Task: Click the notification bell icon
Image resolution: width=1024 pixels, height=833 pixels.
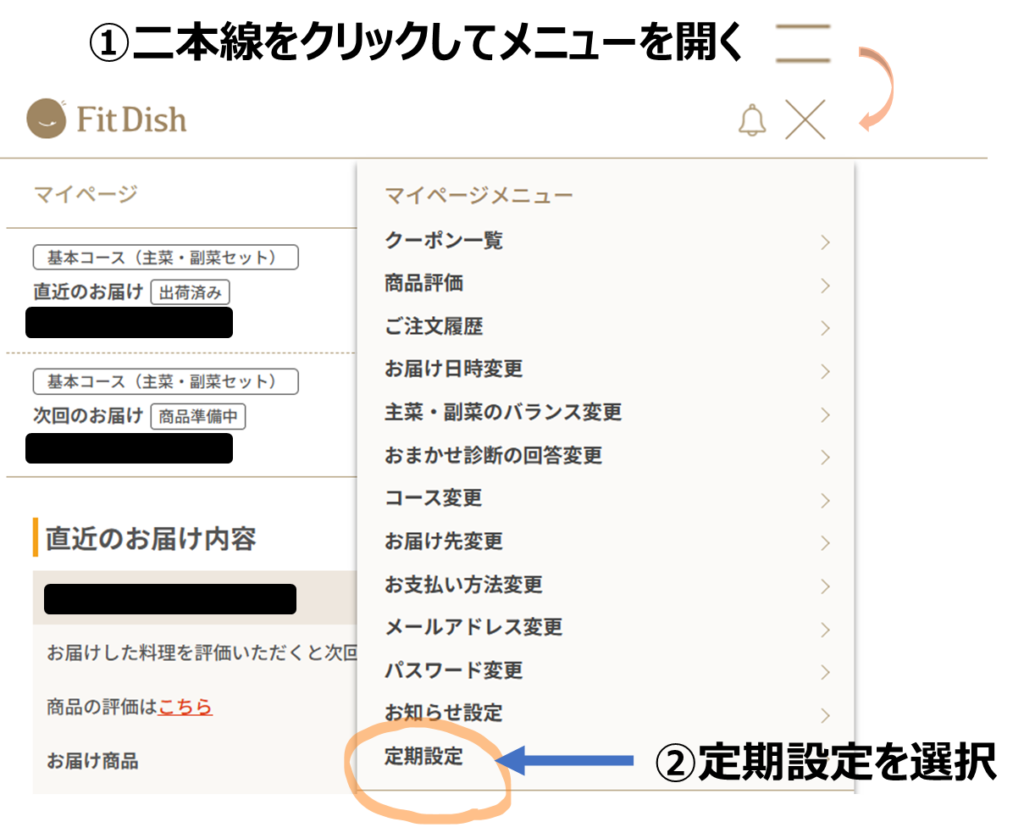Action: point(751,120)
